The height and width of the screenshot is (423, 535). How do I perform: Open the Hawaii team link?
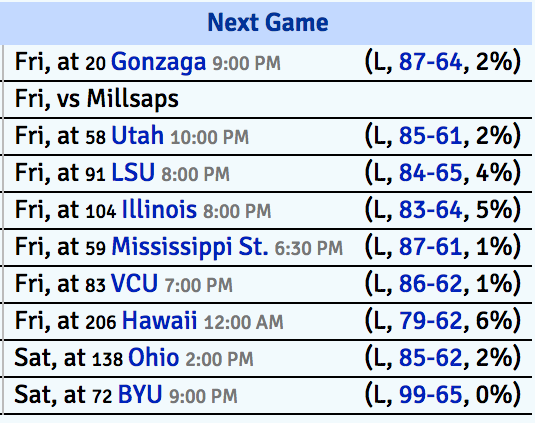[x=159, y=320]
